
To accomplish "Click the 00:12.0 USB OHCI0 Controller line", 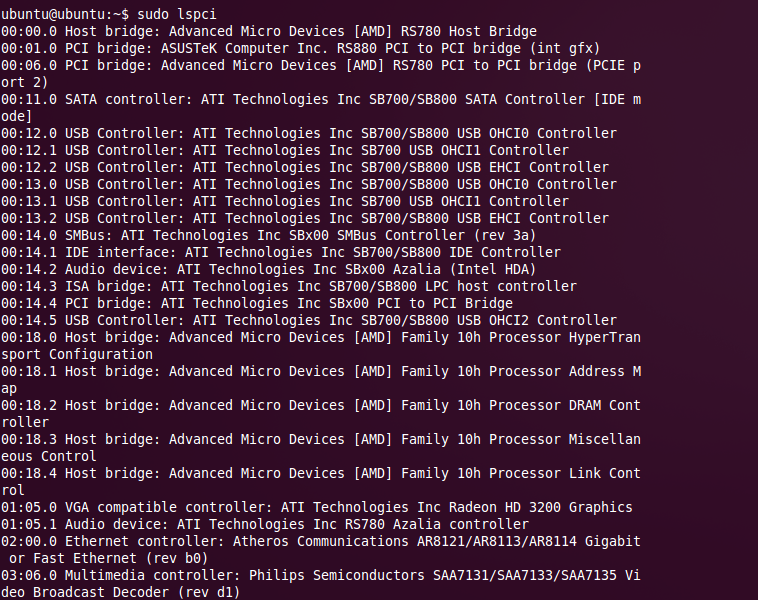I will click(x=308, y=133).
